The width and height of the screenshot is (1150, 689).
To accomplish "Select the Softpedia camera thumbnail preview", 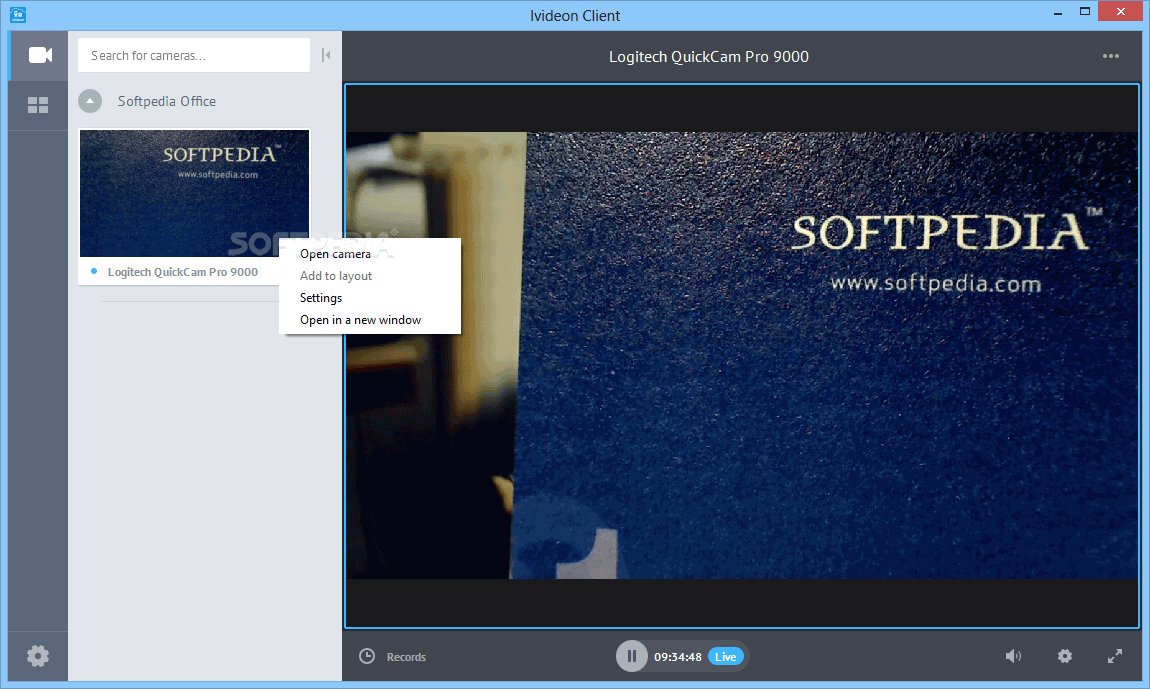I will pos(194,193).
